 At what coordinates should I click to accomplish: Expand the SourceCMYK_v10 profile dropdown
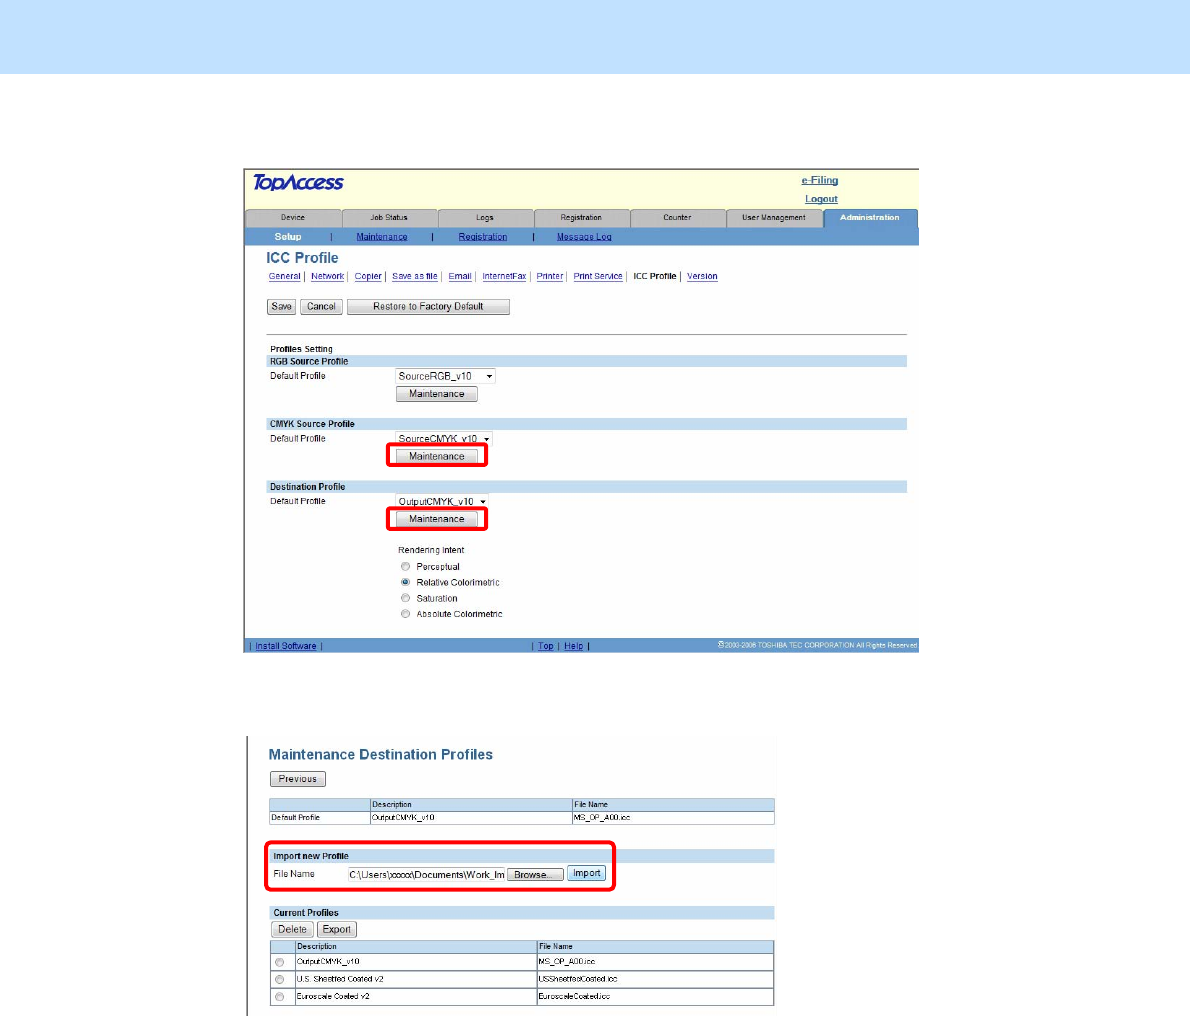[x=444, y=438]
